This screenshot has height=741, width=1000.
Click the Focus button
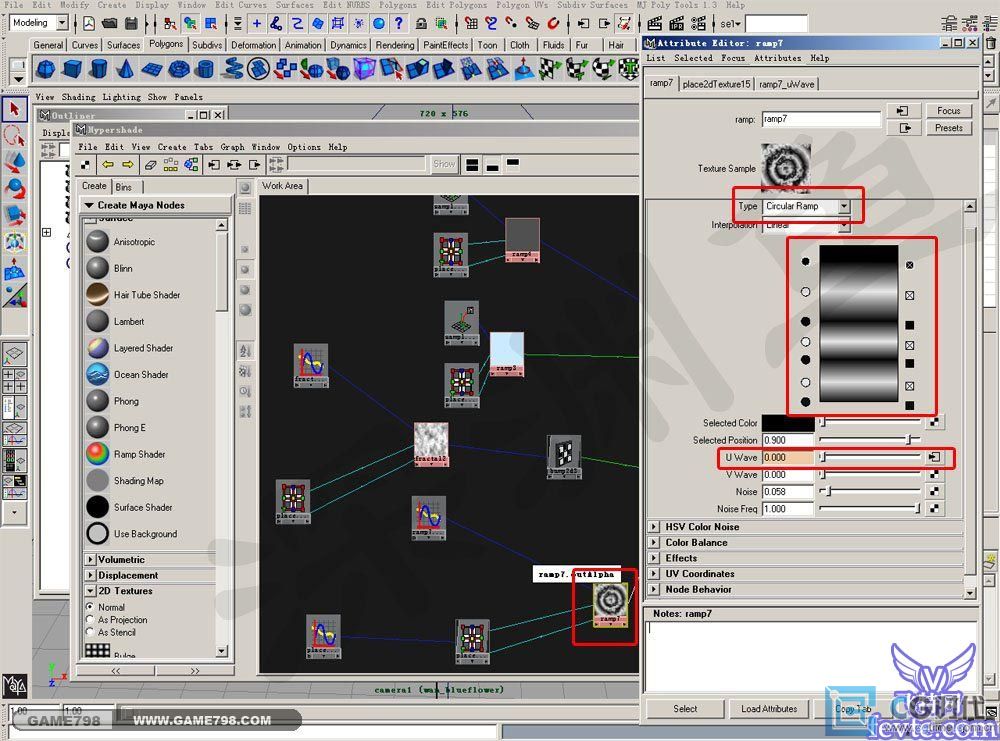click(948, 111)
